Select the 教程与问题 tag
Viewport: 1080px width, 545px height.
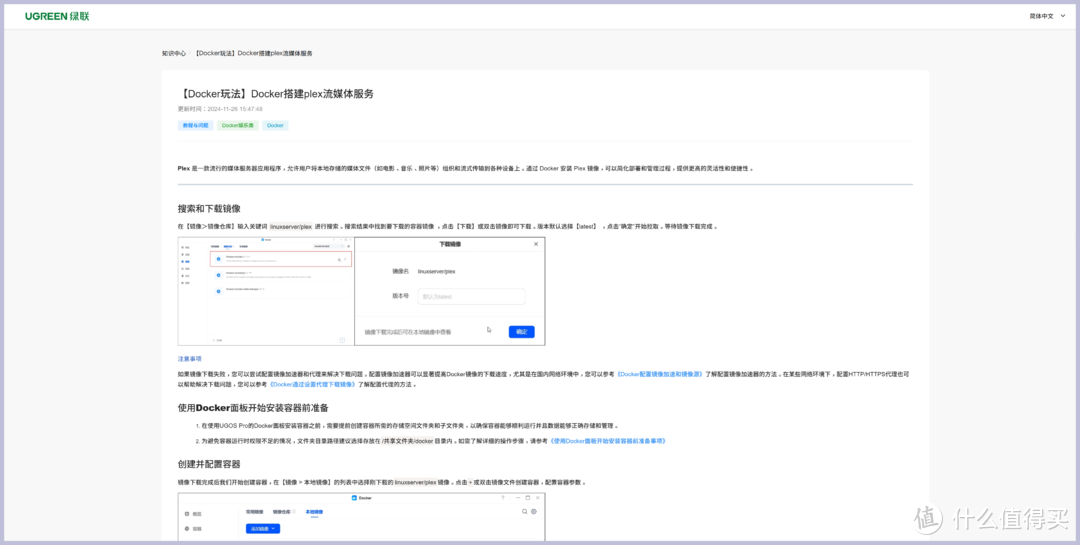click(x=194, y=125)
